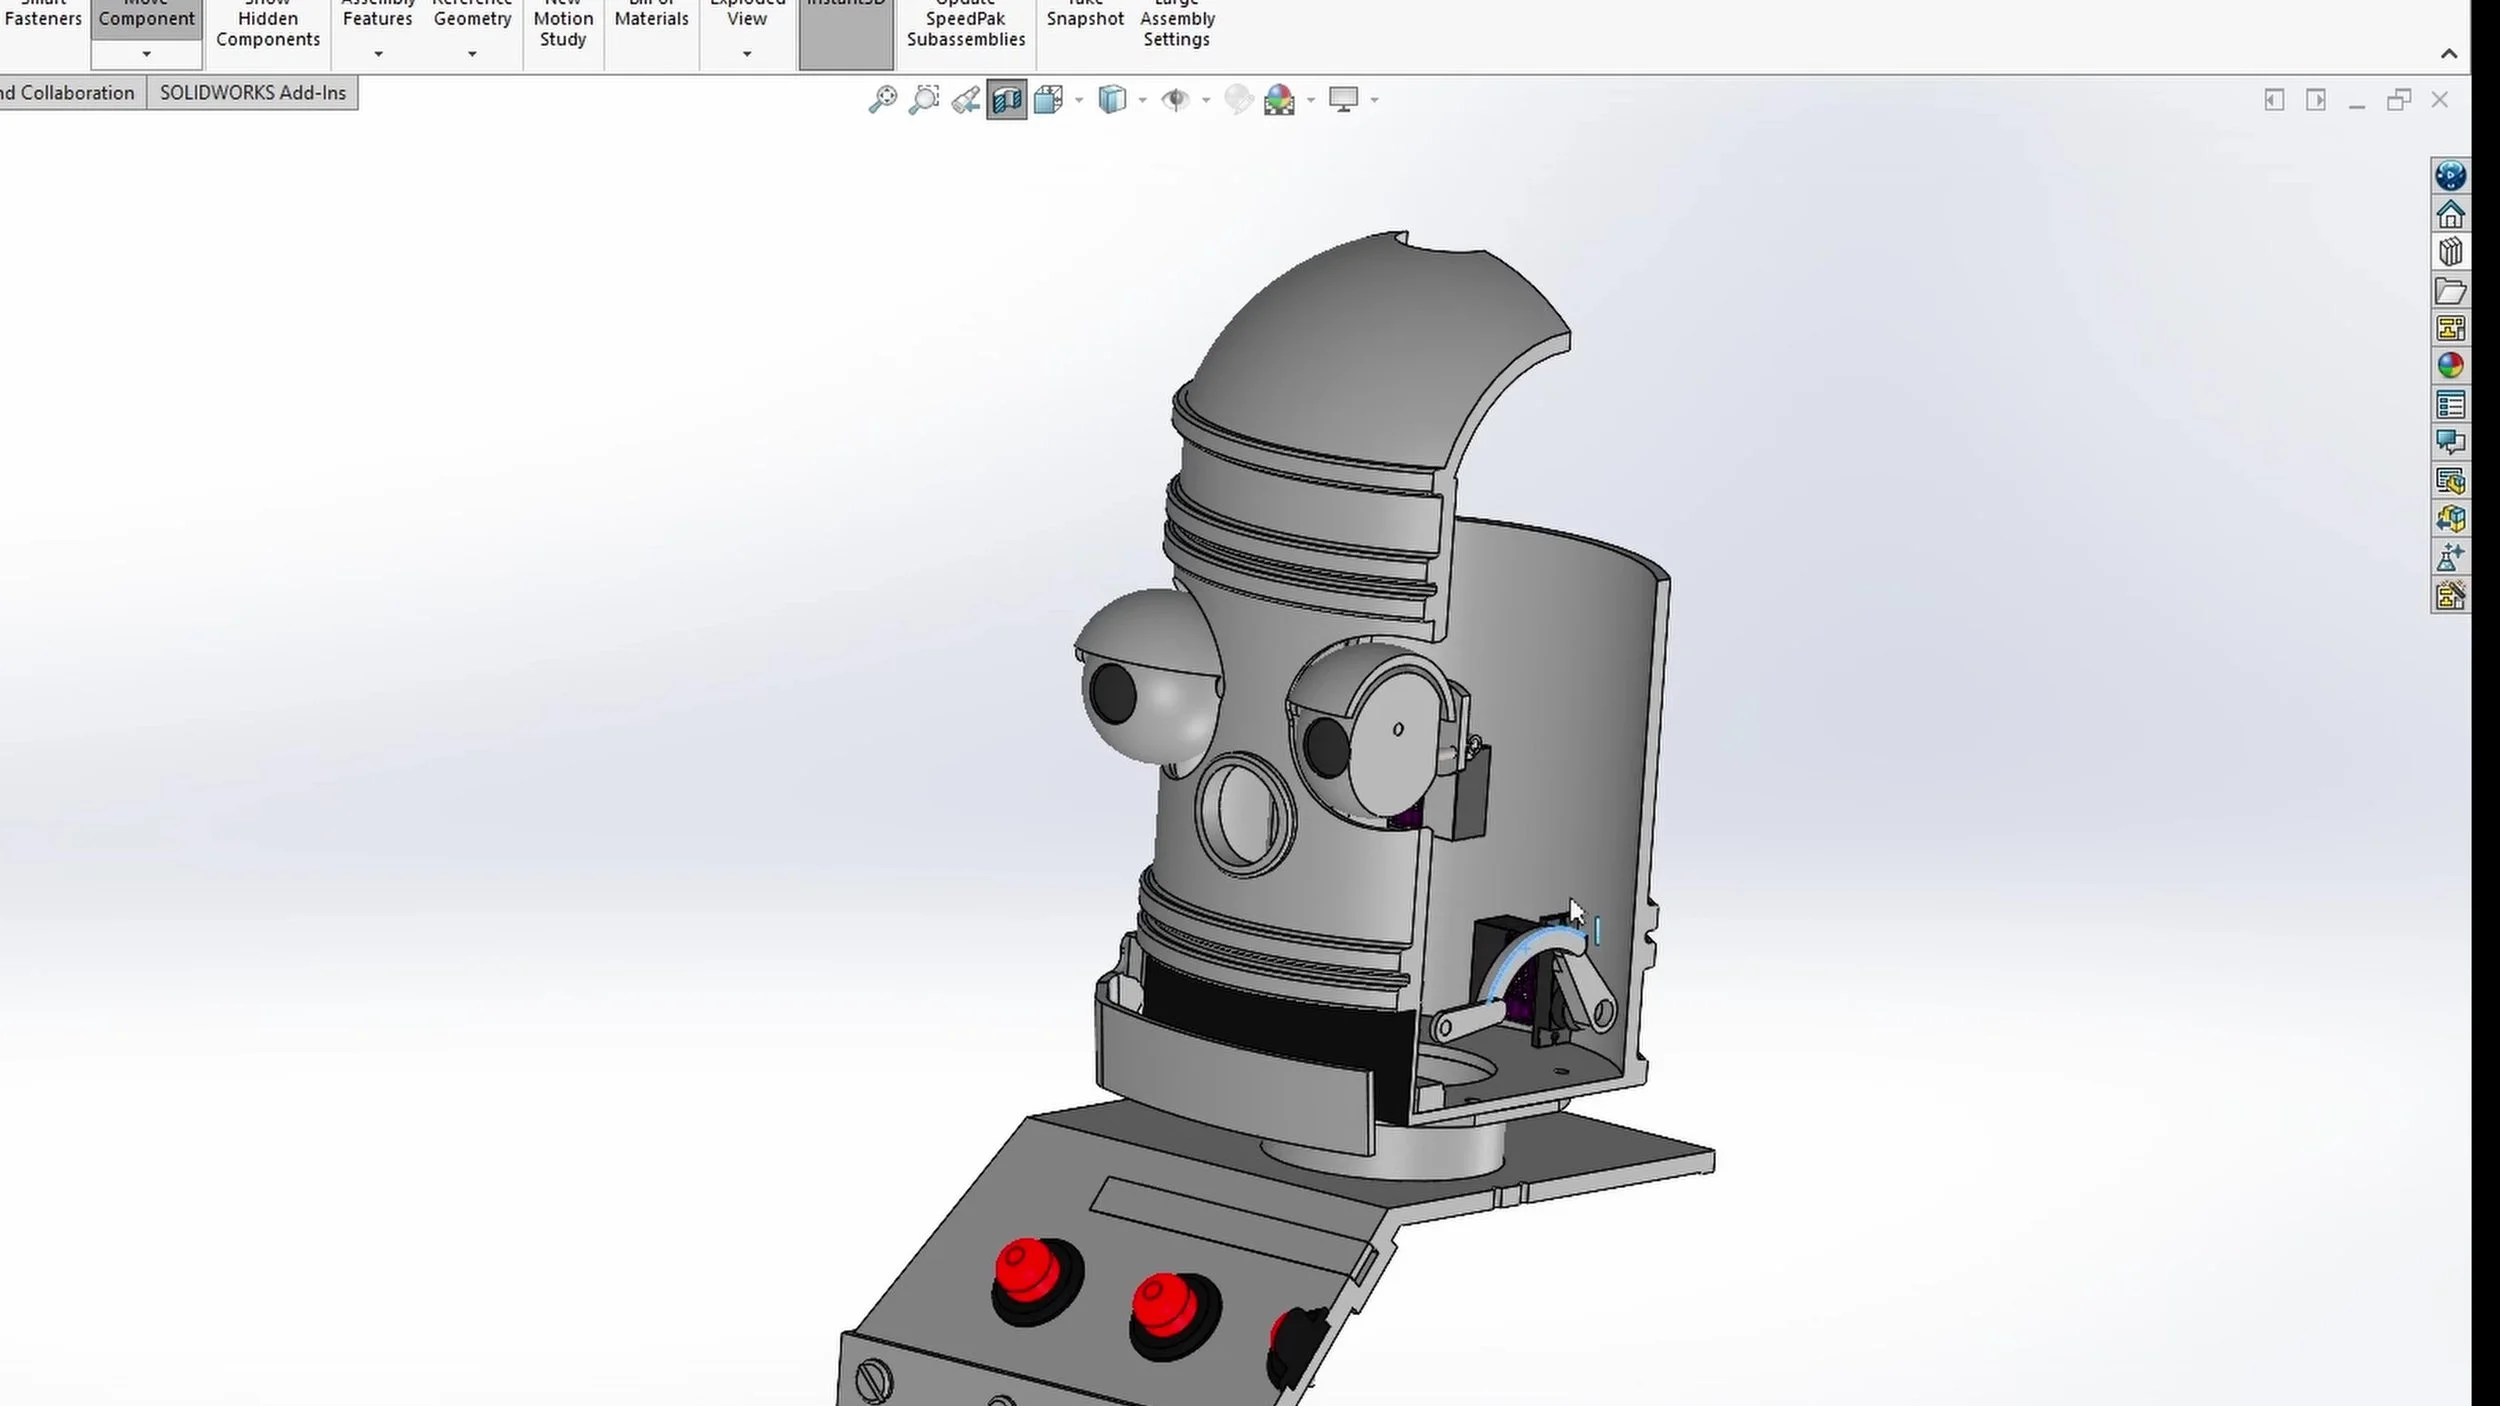Expand the Exploded View dropdown arrow

coord(747,54)
